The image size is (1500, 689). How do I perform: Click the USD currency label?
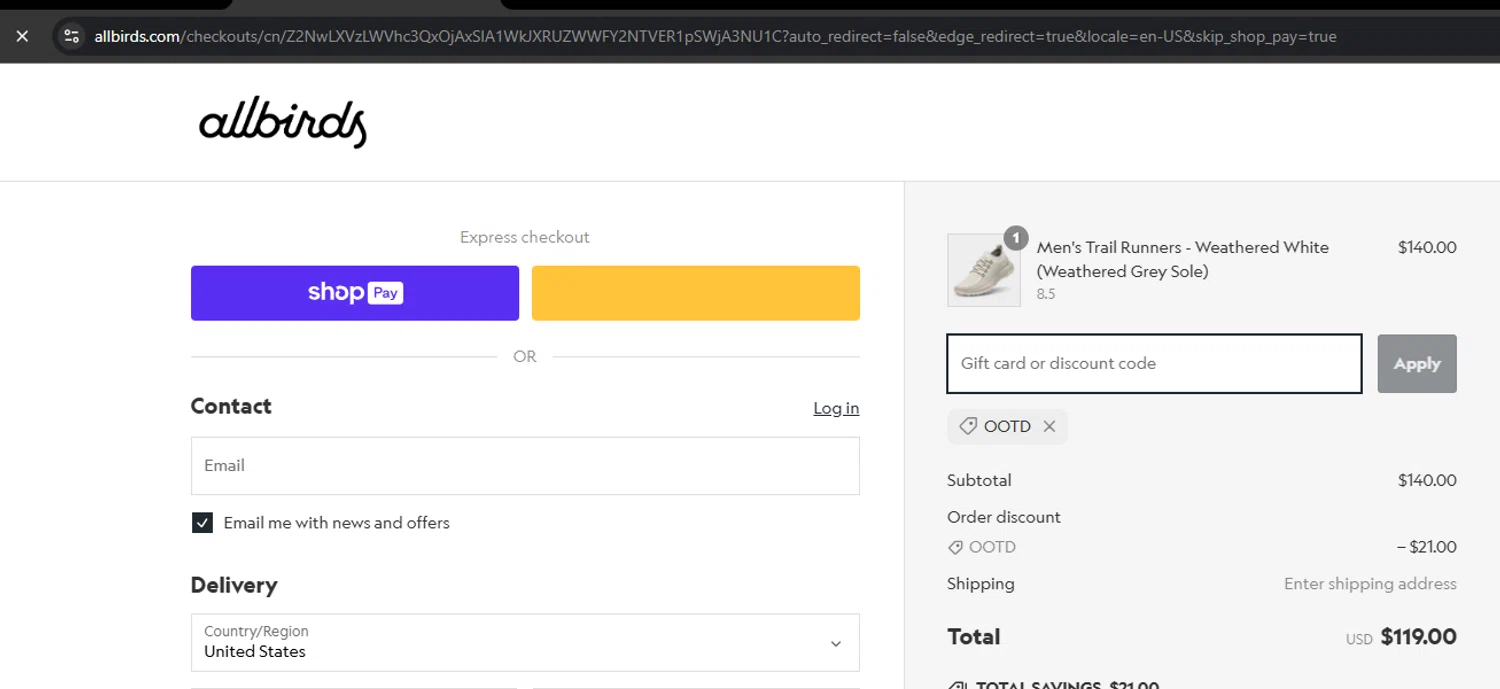click(1359, 639)
